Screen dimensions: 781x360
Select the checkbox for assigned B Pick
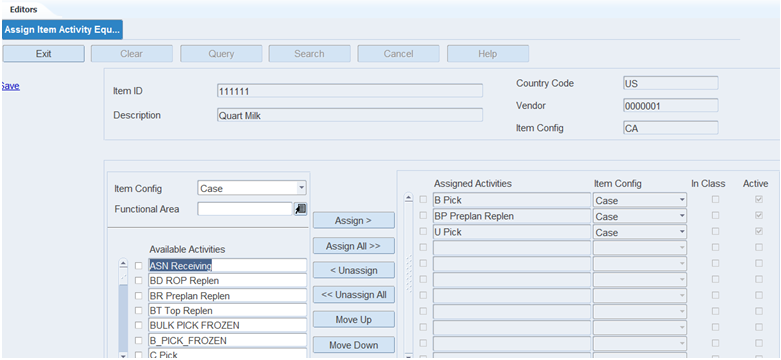click(x=423, y=200)
